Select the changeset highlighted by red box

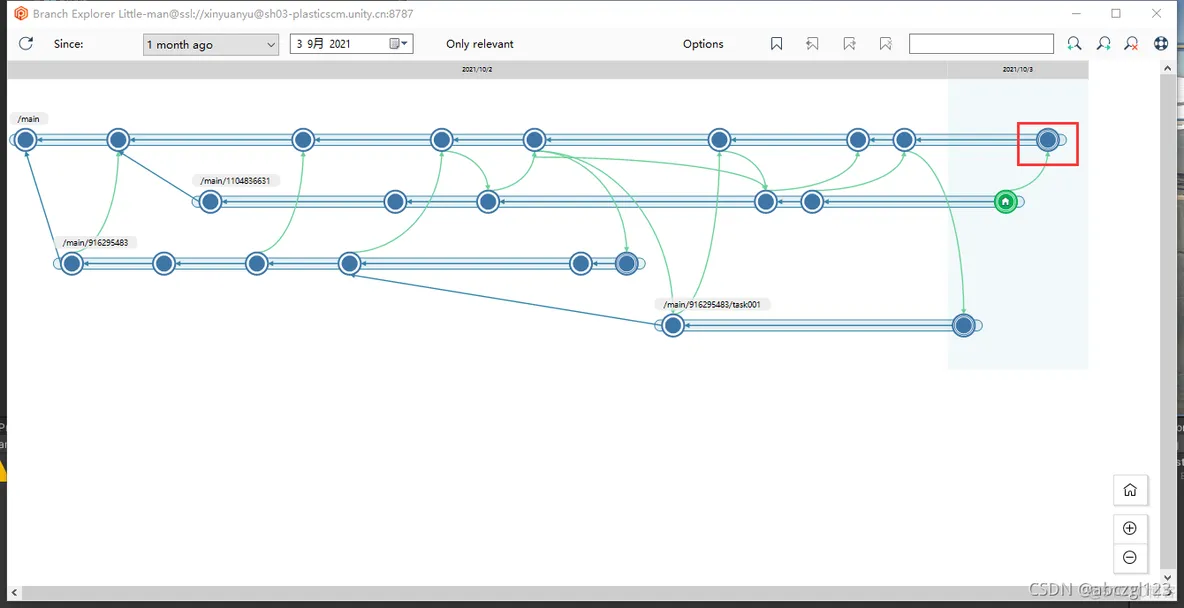coord(1047,140)
